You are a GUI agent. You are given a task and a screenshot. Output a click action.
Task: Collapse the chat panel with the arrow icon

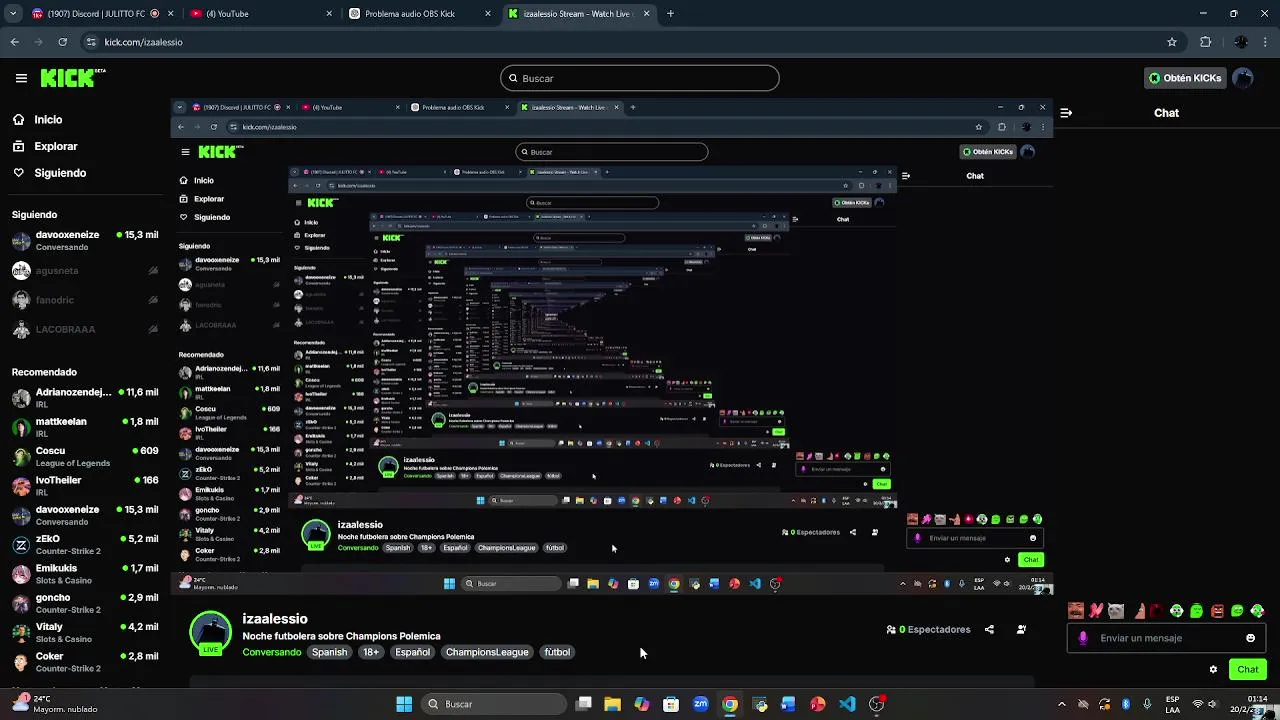(1066, 113)
